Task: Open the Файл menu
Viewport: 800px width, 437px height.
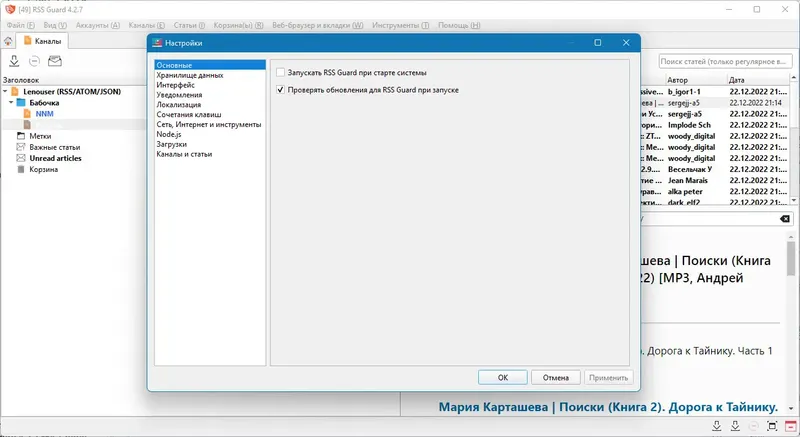Action: coord(21,25)
